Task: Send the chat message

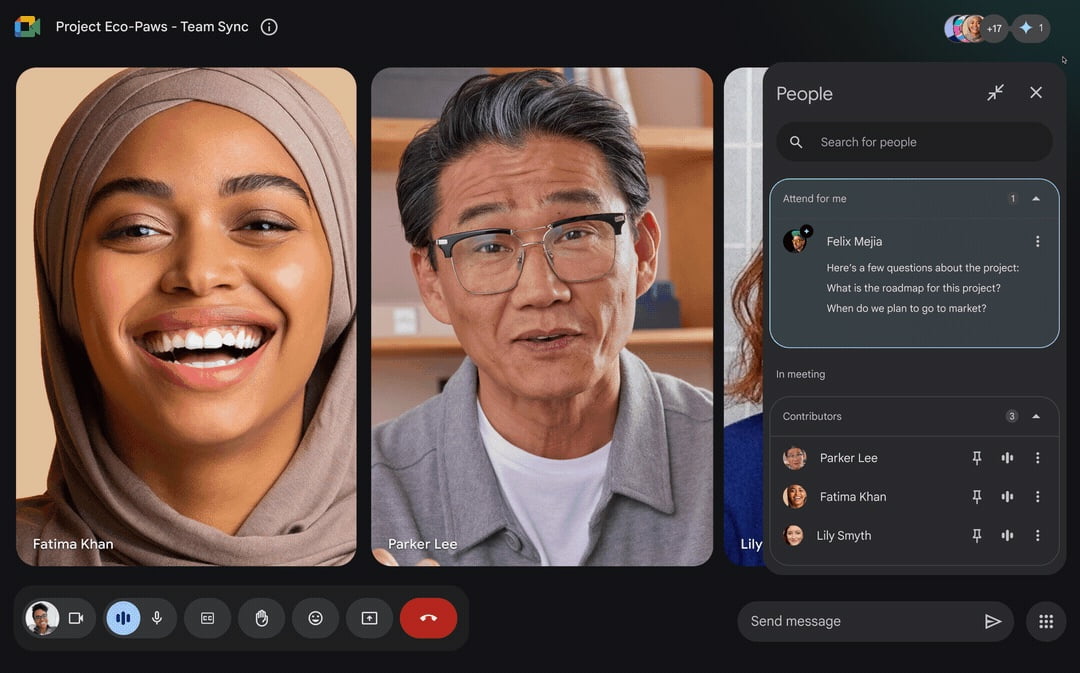Action: tap(994, 620)
